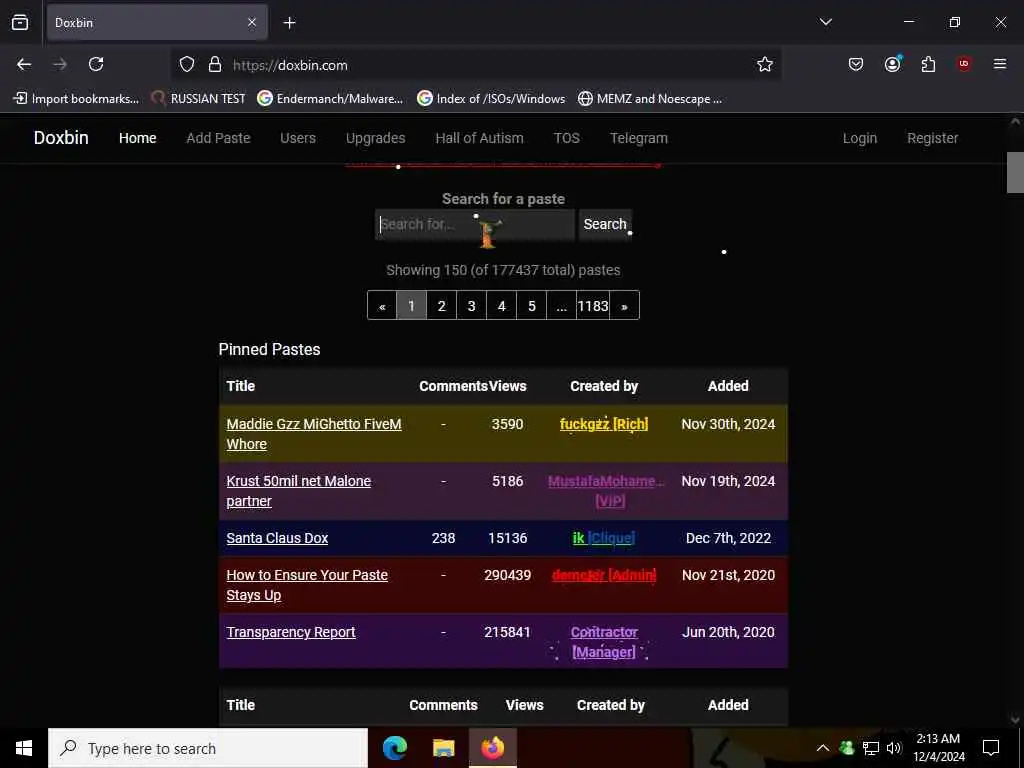The image size is (1024, 768).
Task: Click the 'Dec 7th, 2022' date cell
Action: [x=728, y=538]
